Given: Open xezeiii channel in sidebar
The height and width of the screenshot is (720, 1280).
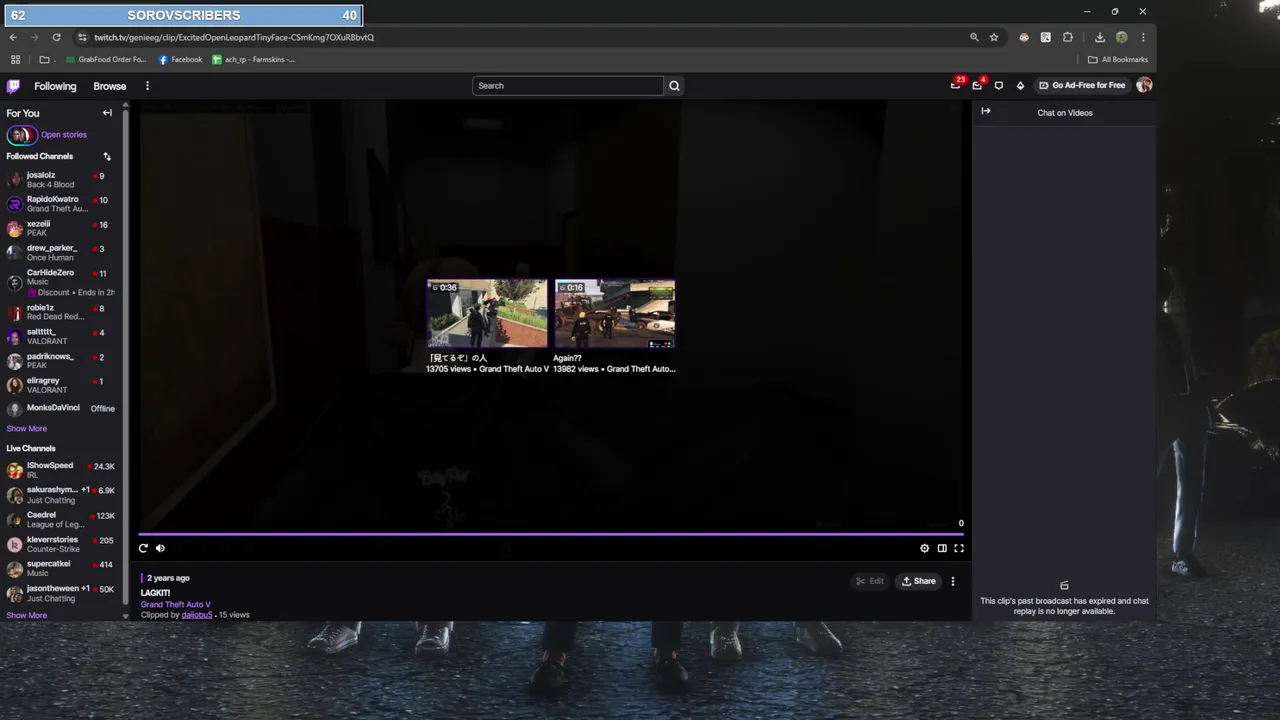Looking at the screenshot, I should click(x=60, y=228).
